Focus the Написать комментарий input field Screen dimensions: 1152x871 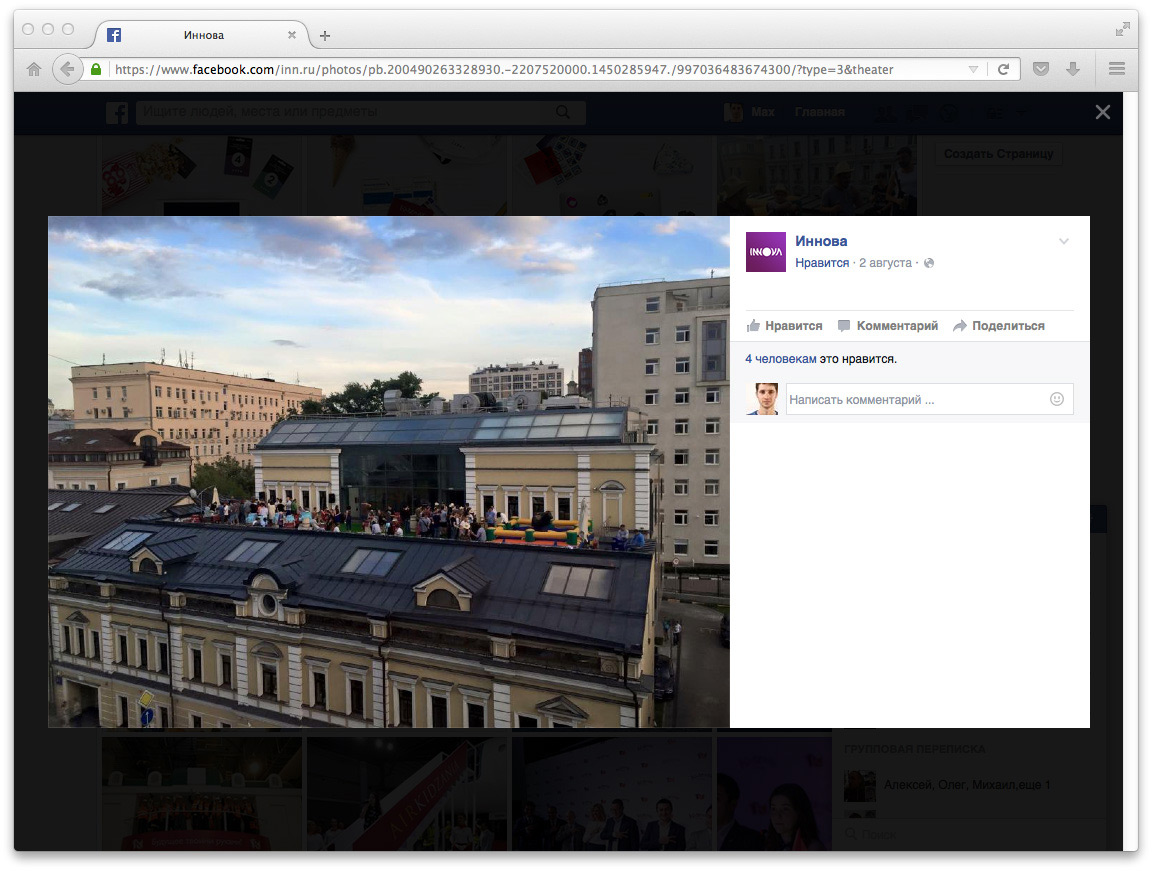pos(915,400)
